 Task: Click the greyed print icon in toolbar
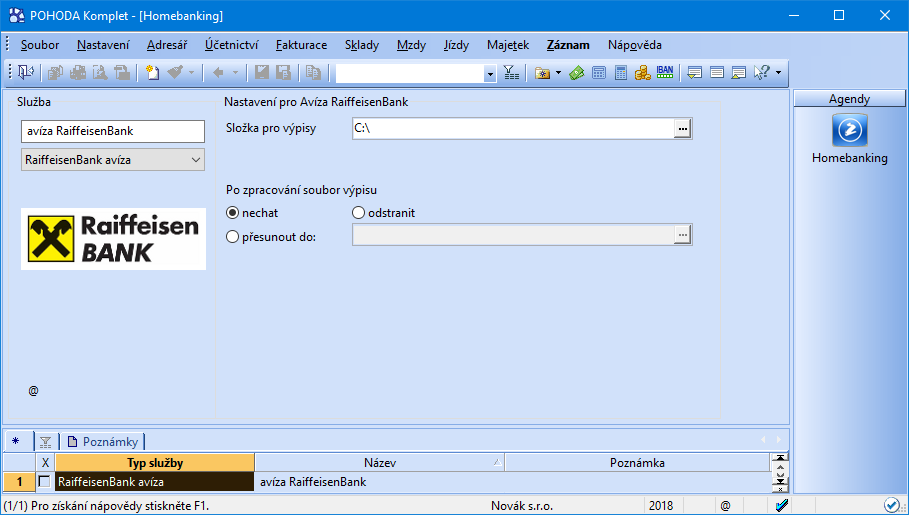(x=78, y=72)
